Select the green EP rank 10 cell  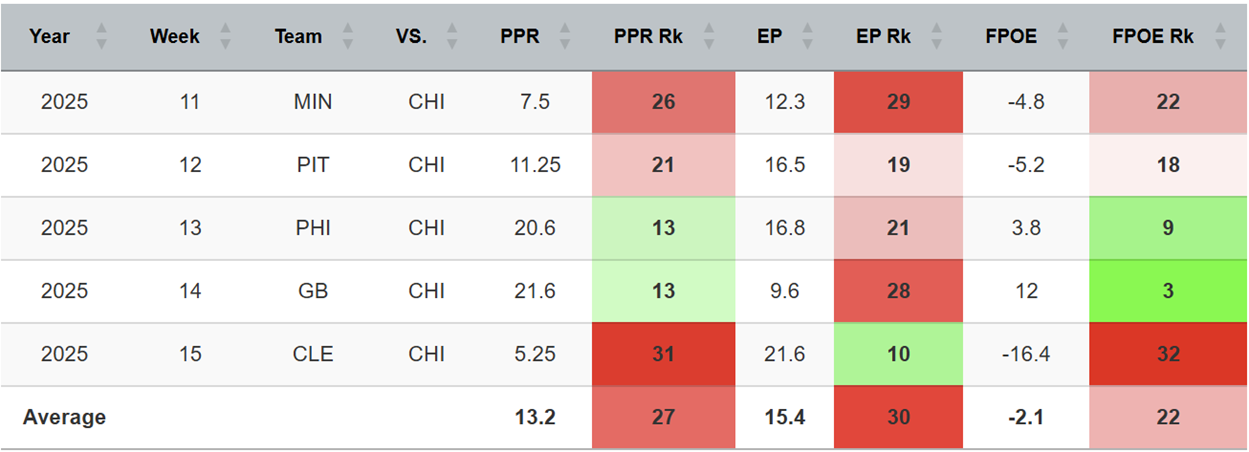pyautogui.click(x=898, y=354)
